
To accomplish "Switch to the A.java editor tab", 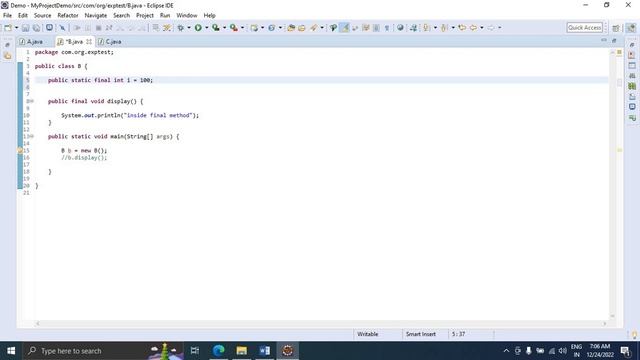I will point(31,42).
